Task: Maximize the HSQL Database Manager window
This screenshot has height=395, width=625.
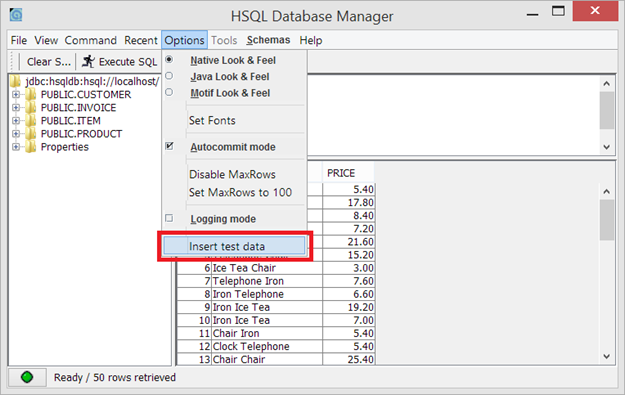Action: point(558,11)
